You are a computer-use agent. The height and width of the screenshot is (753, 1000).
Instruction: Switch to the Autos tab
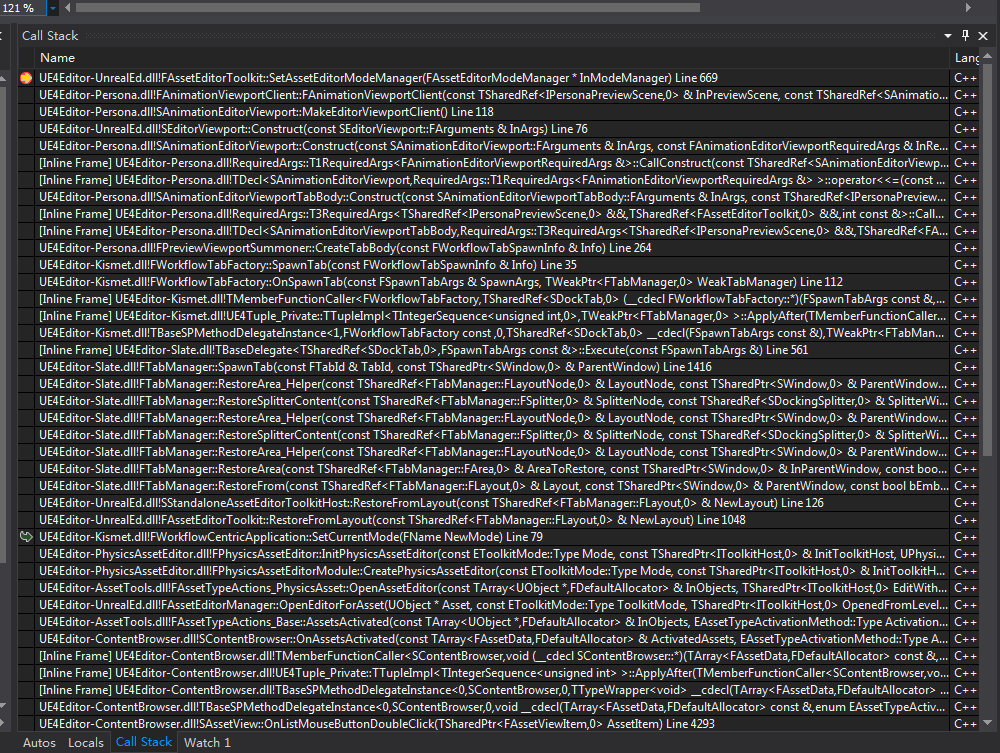click(39, 742)
